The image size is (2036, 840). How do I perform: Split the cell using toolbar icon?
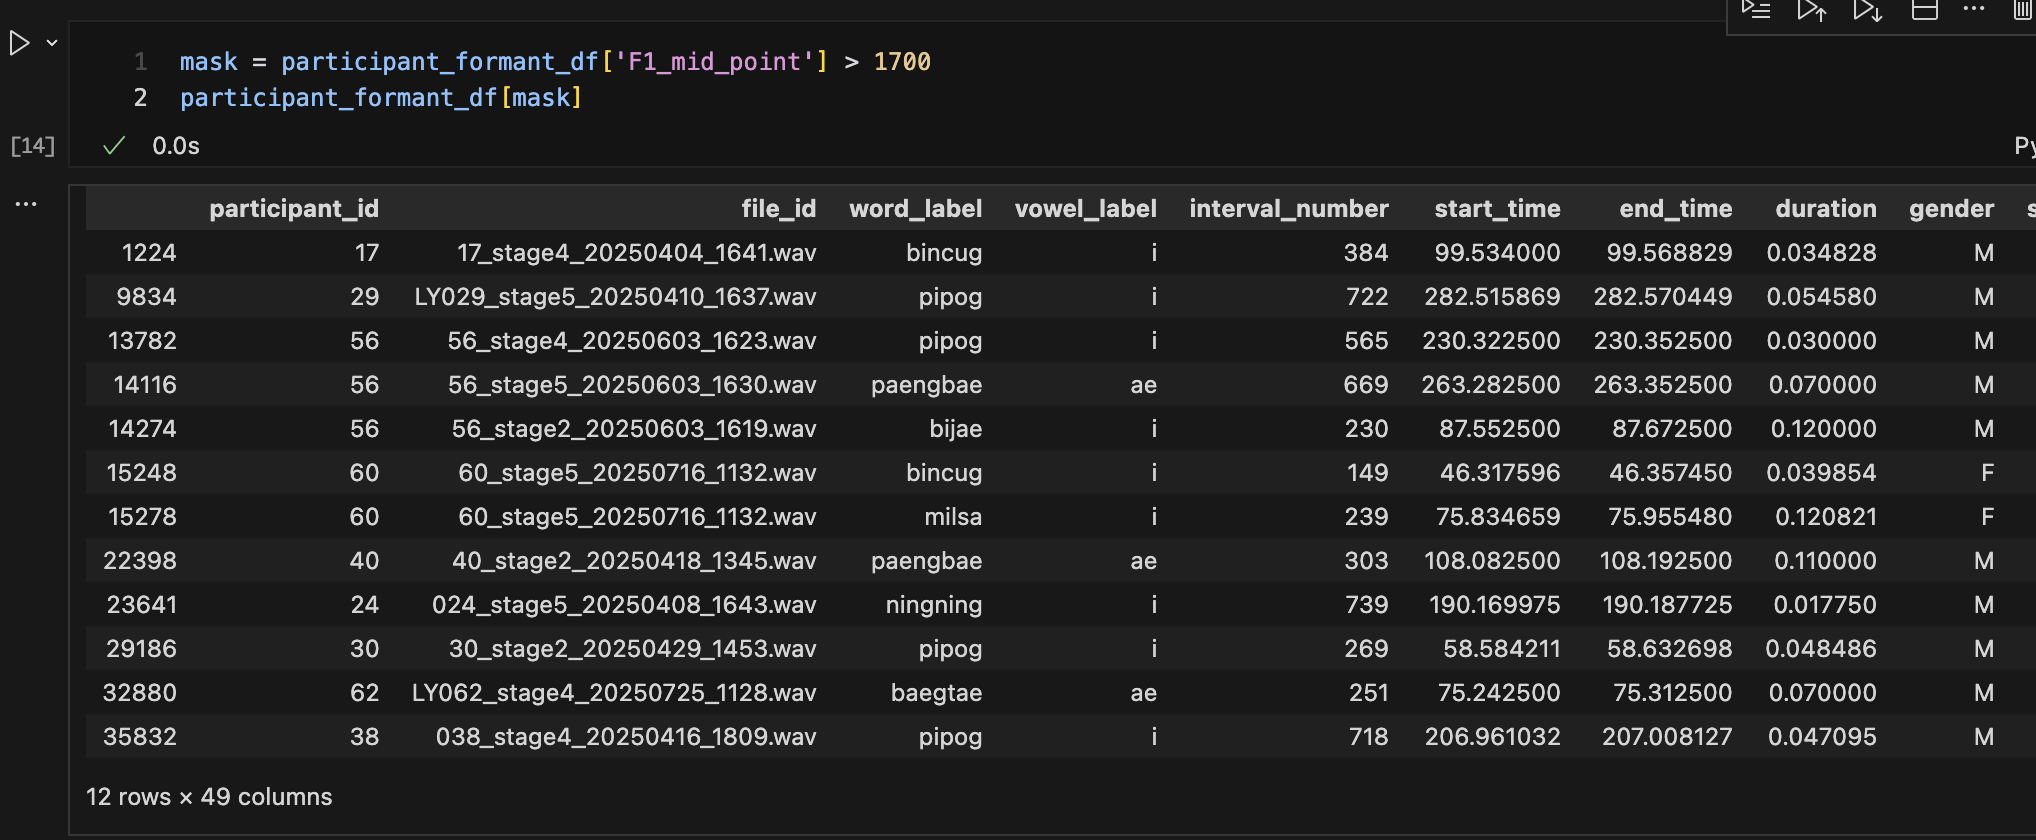click(1924, 10)
